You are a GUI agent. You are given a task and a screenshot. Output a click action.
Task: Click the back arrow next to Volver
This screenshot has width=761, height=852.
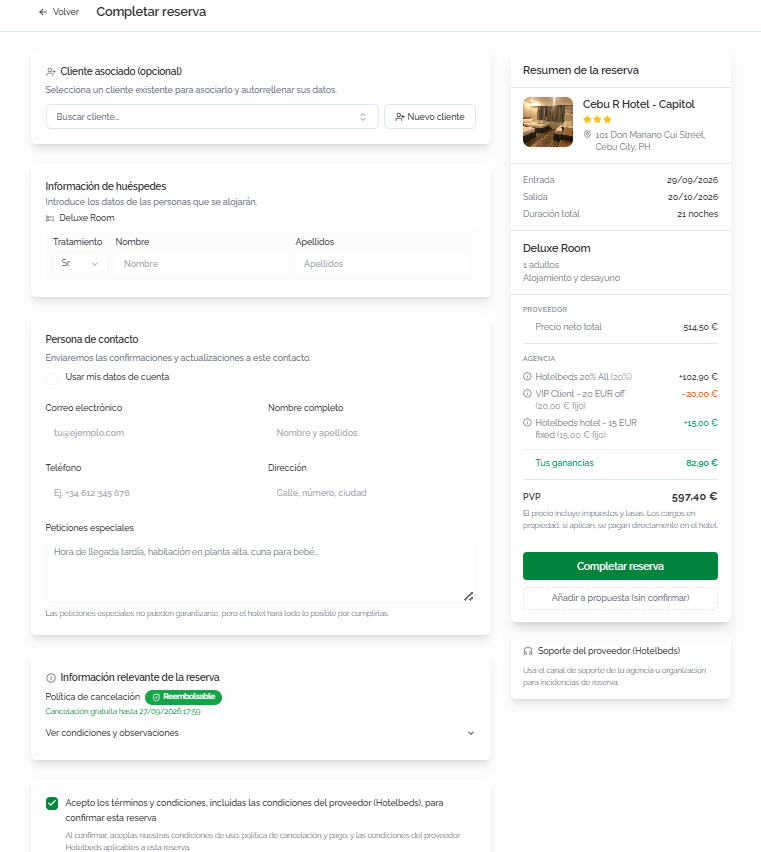coord(43,12)
